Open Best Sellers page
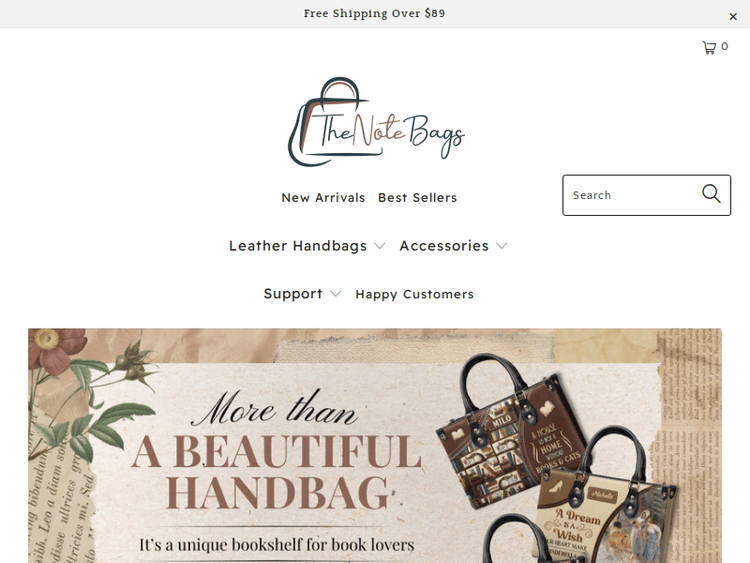Image resolution: width=750 pixels, height=563 pixels. (x=418, y=198)
